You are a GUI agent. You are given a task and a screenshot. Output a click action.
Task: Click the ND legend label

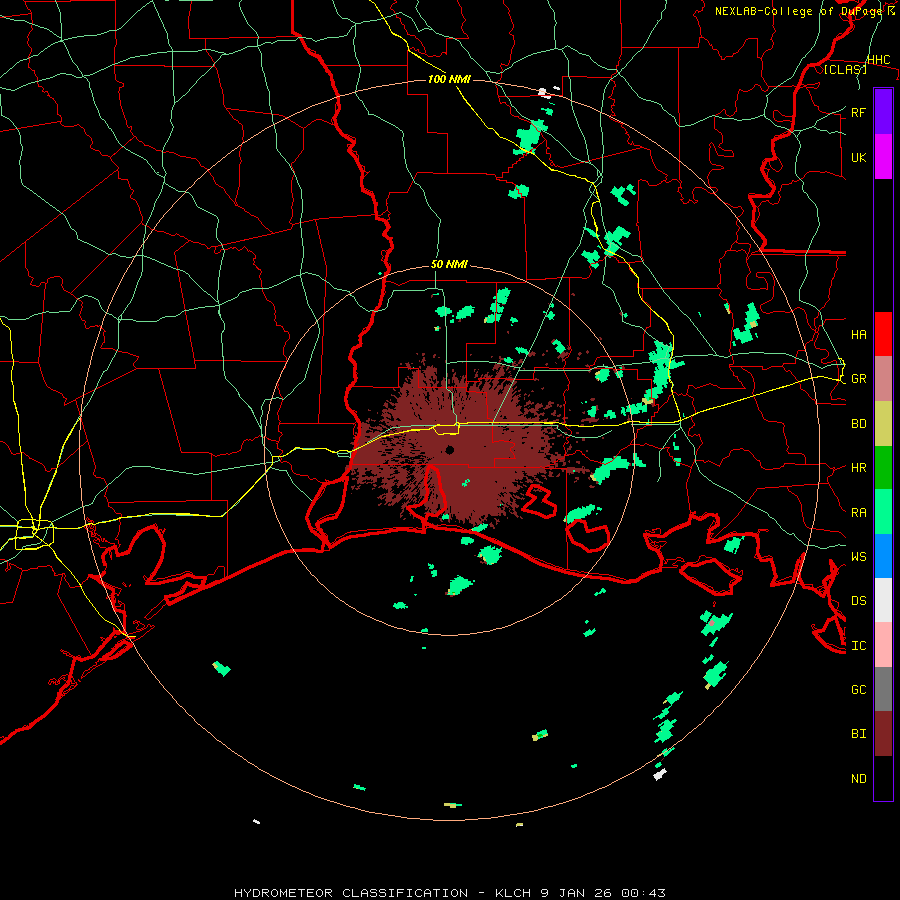(x=858, y=779)
